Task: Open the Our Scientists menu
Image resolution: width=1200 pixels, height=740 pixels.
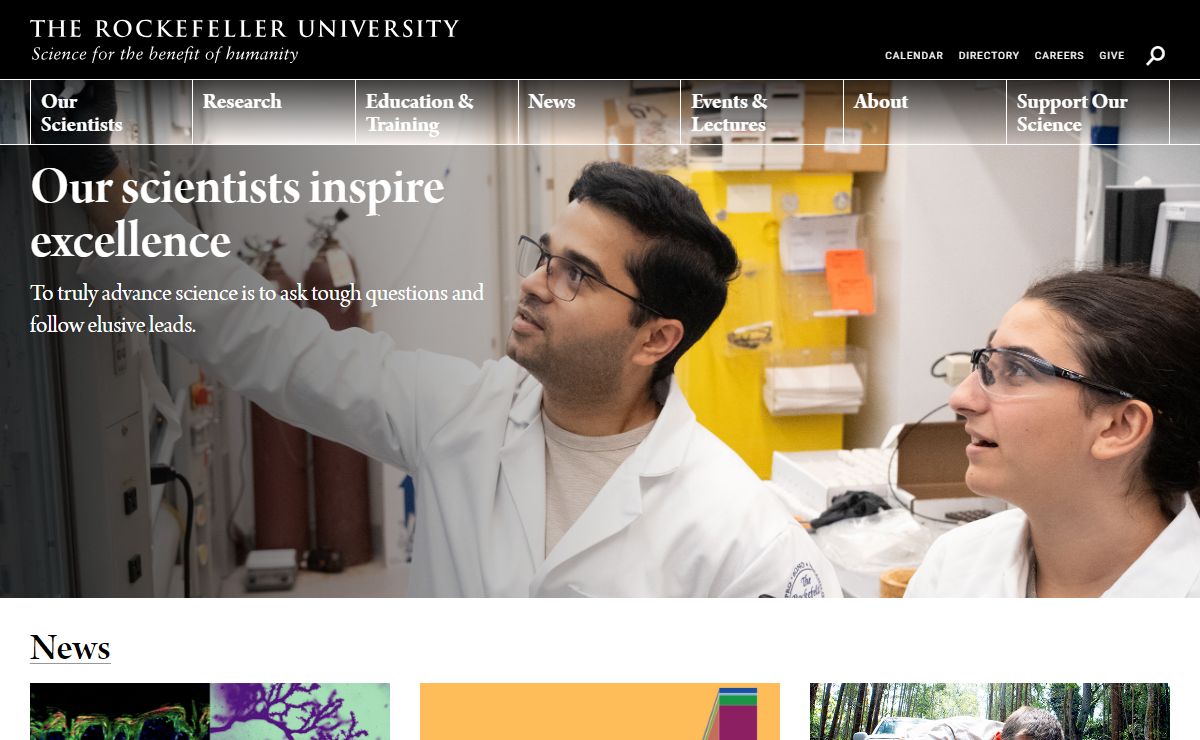Action: click(x=111, y=112)
